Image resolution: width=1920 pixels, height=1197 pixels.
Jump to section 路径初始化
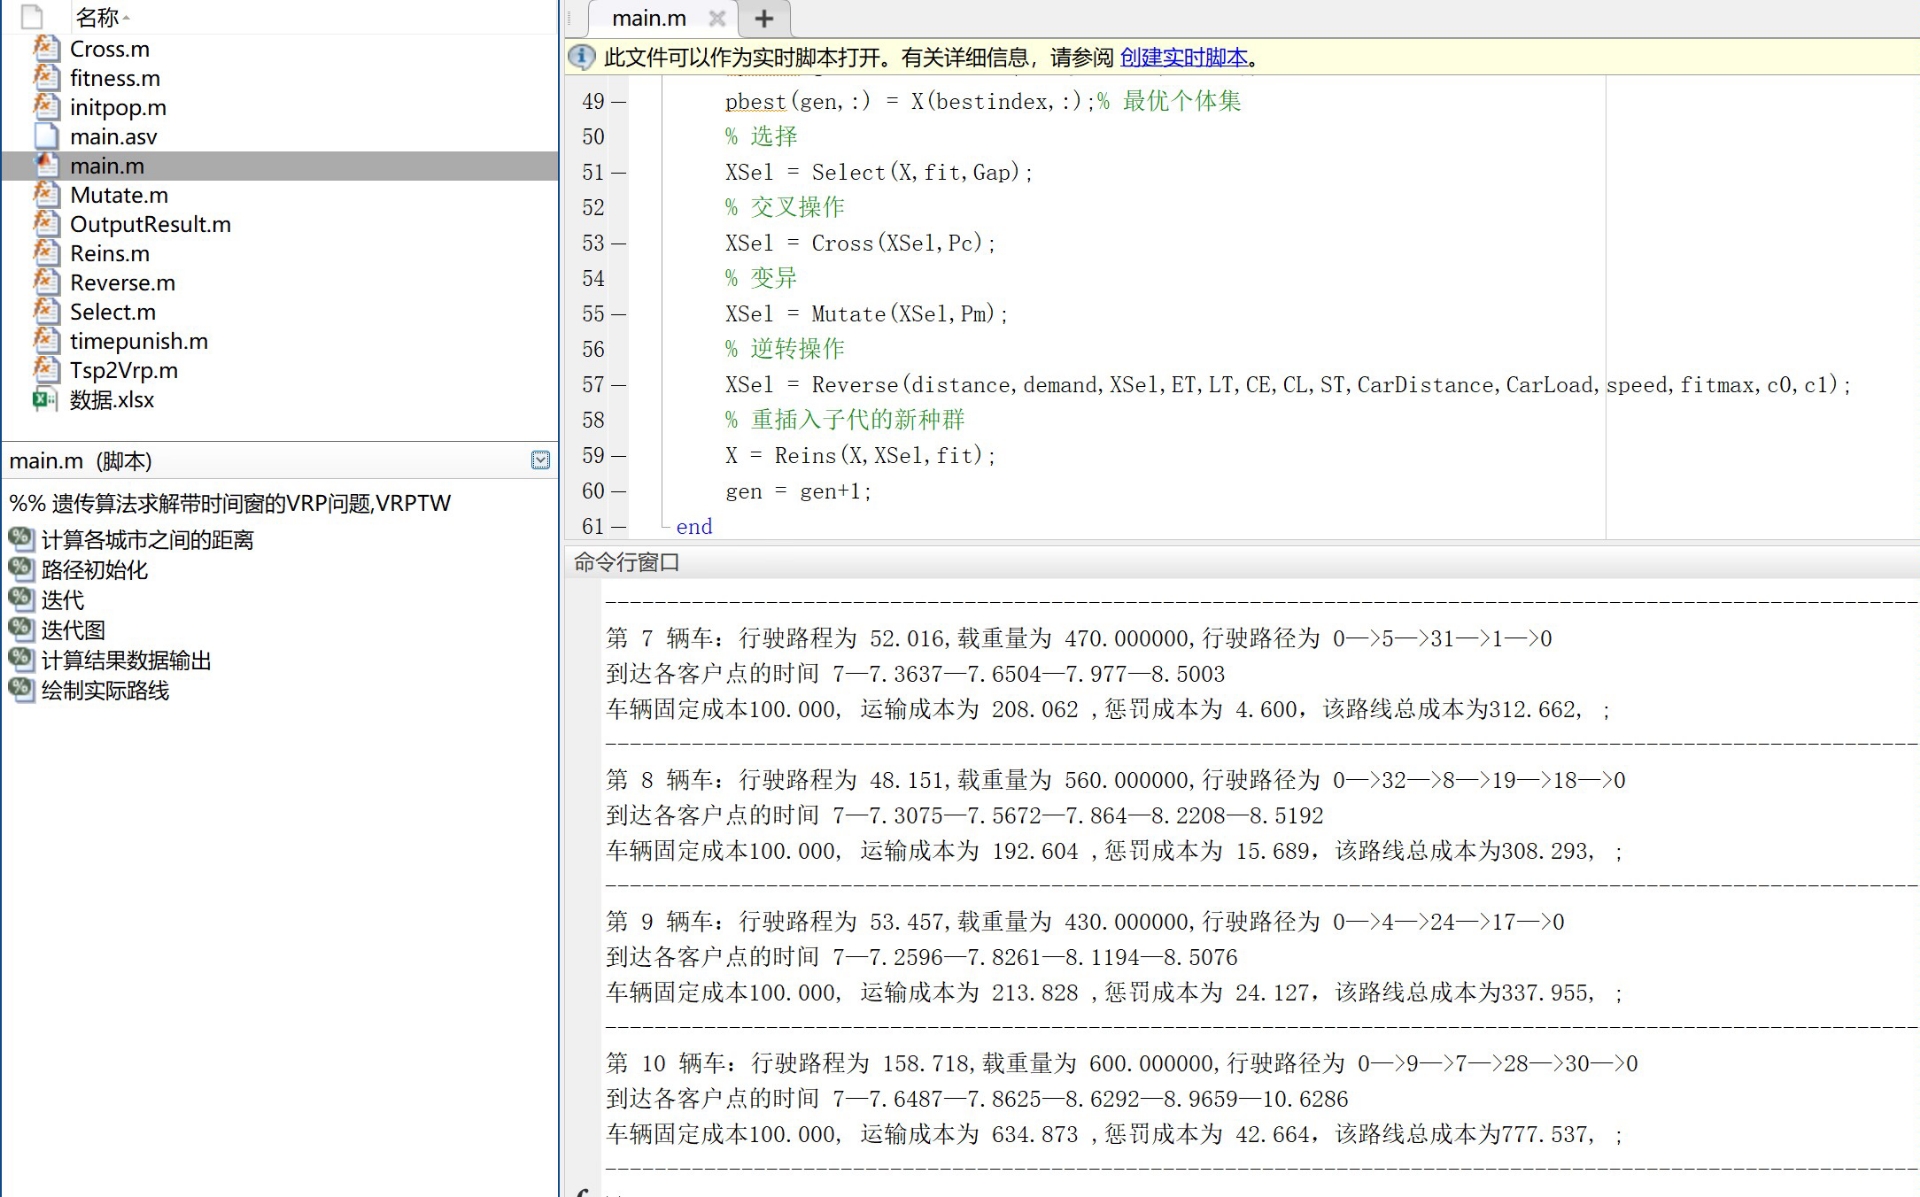94,570
